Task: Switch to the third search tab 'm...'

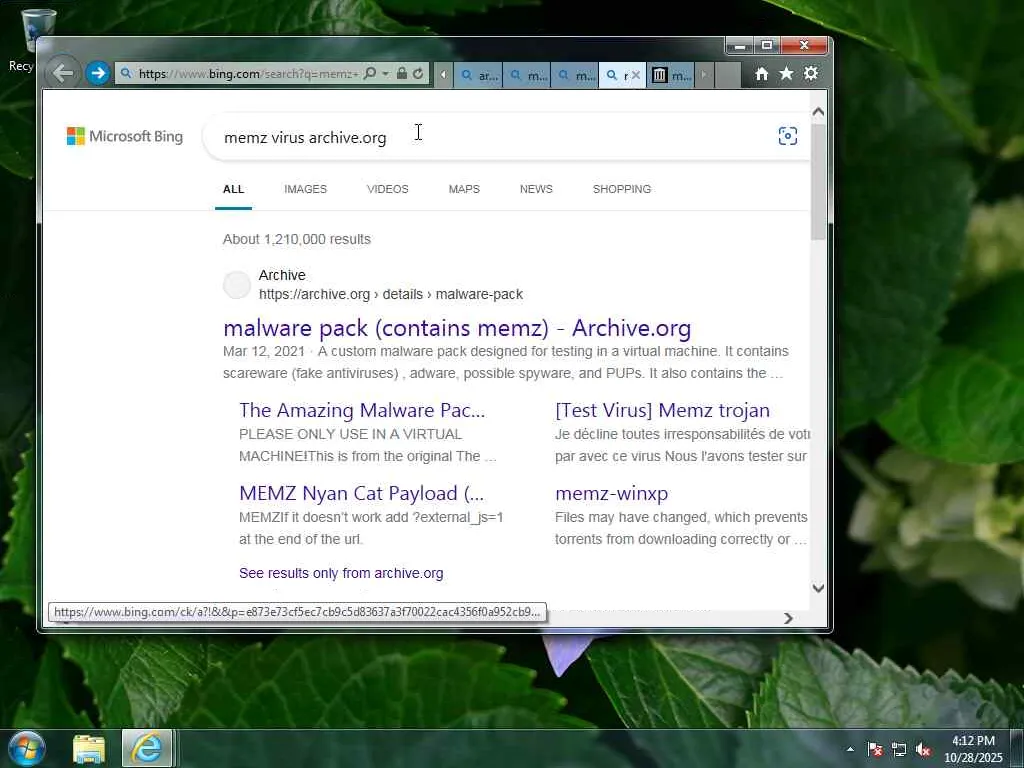Action: point(575,75)
